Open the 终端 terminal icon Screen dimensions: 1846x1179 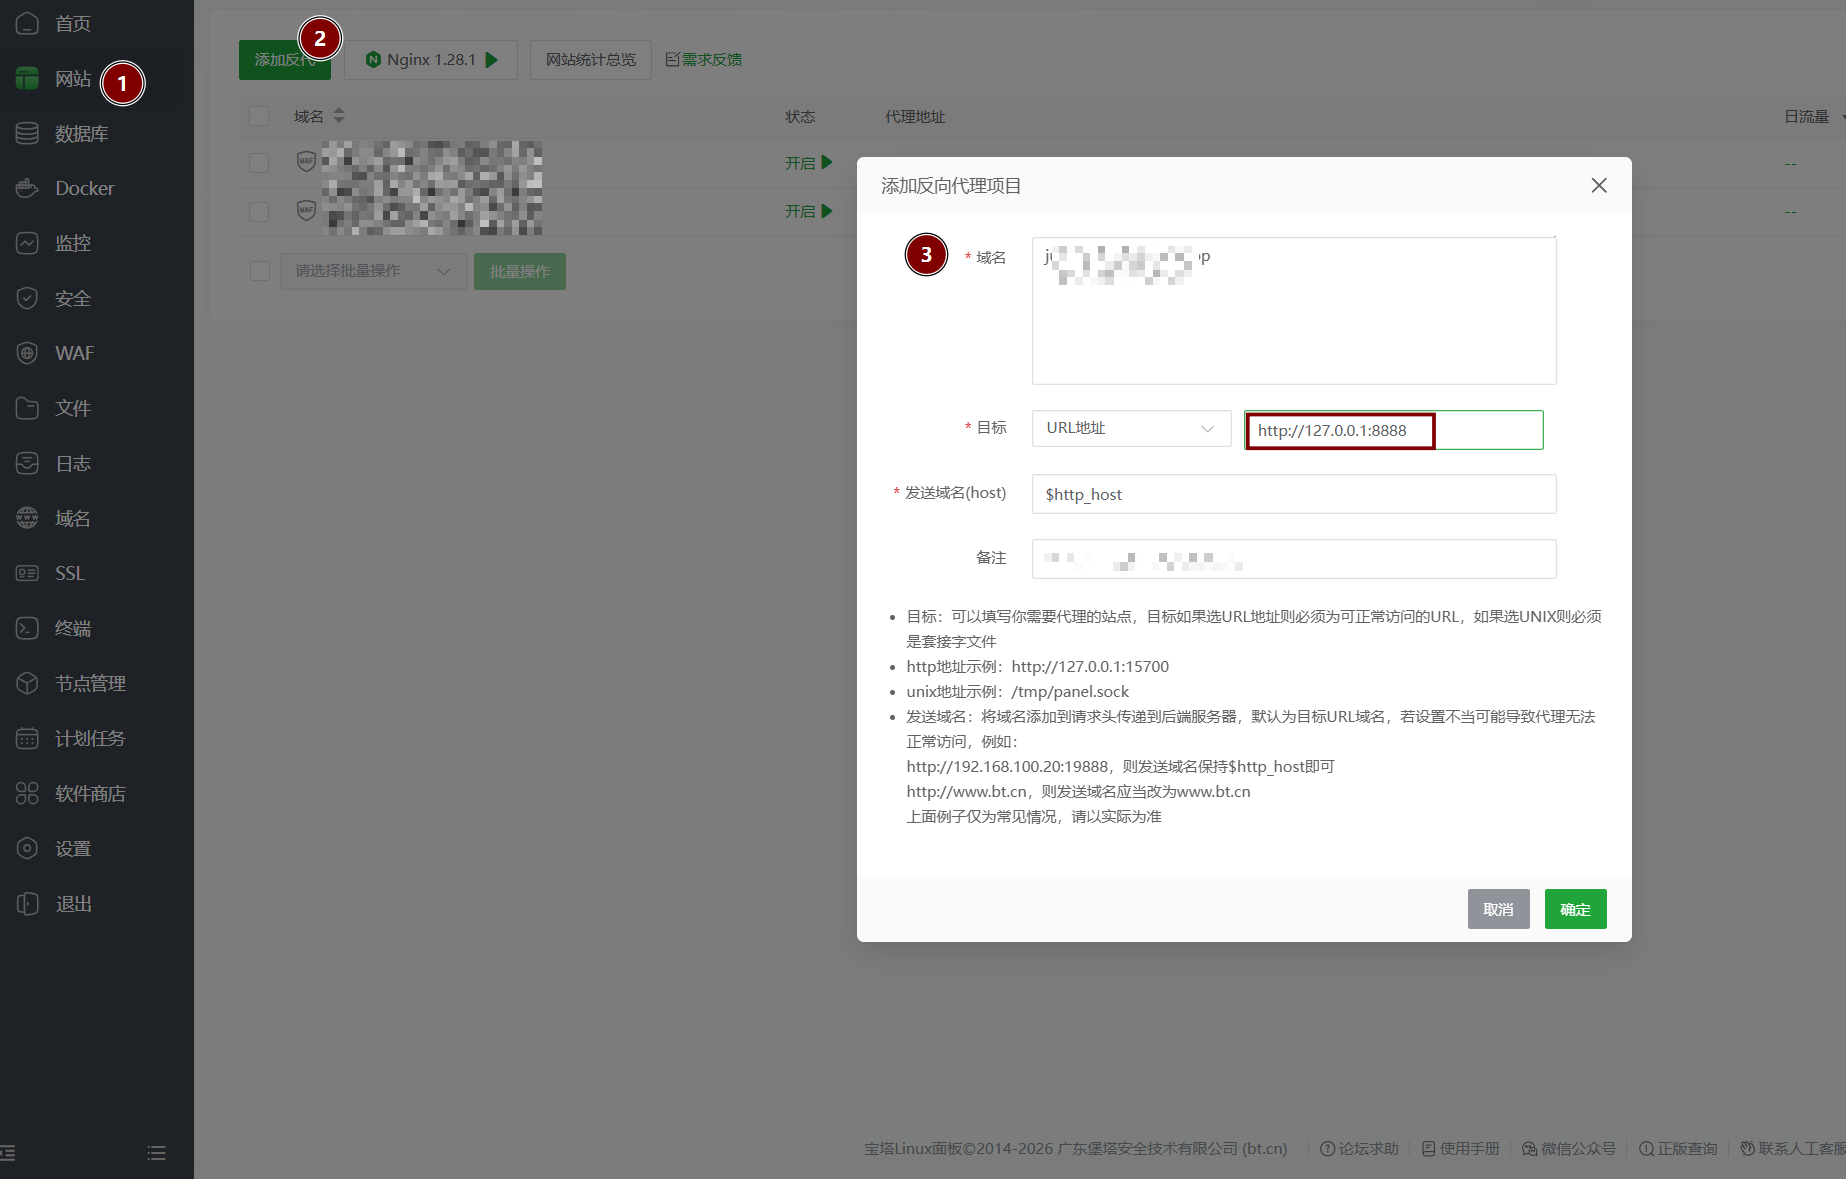pyautogui.click(x=27, y=628)
